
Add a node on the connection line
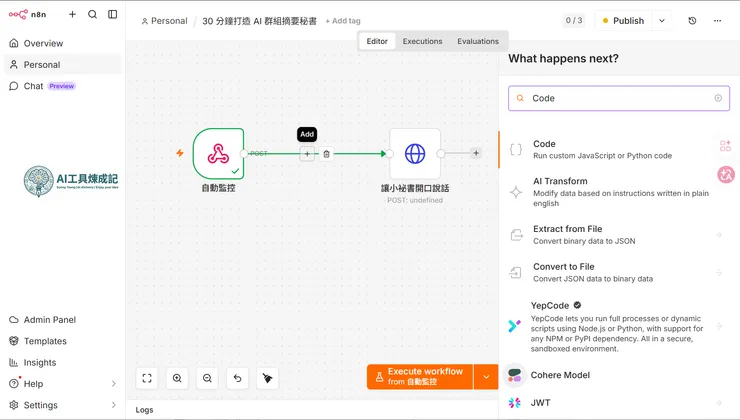tap(307, 153)
